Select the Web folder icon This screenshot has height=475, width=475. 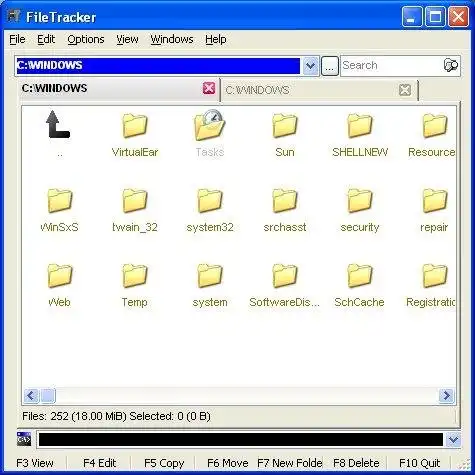(x=60, y=276)
